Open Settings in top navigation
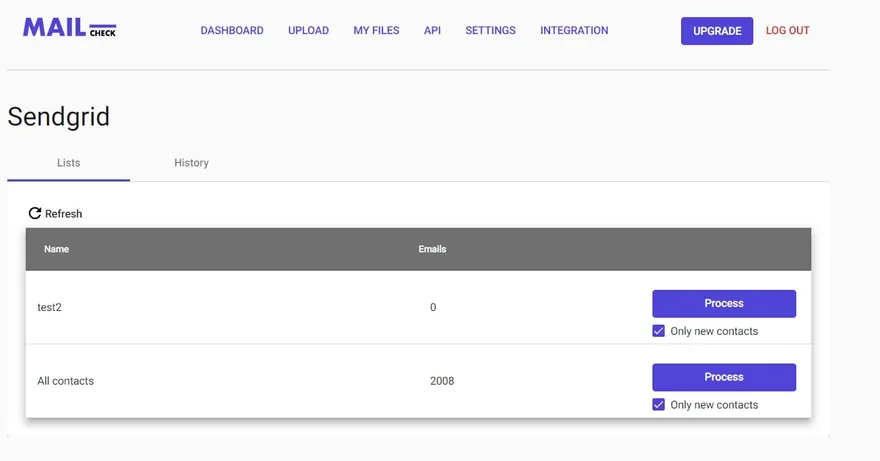This screenshot has height=461, width=880. (x=490, y=30)
